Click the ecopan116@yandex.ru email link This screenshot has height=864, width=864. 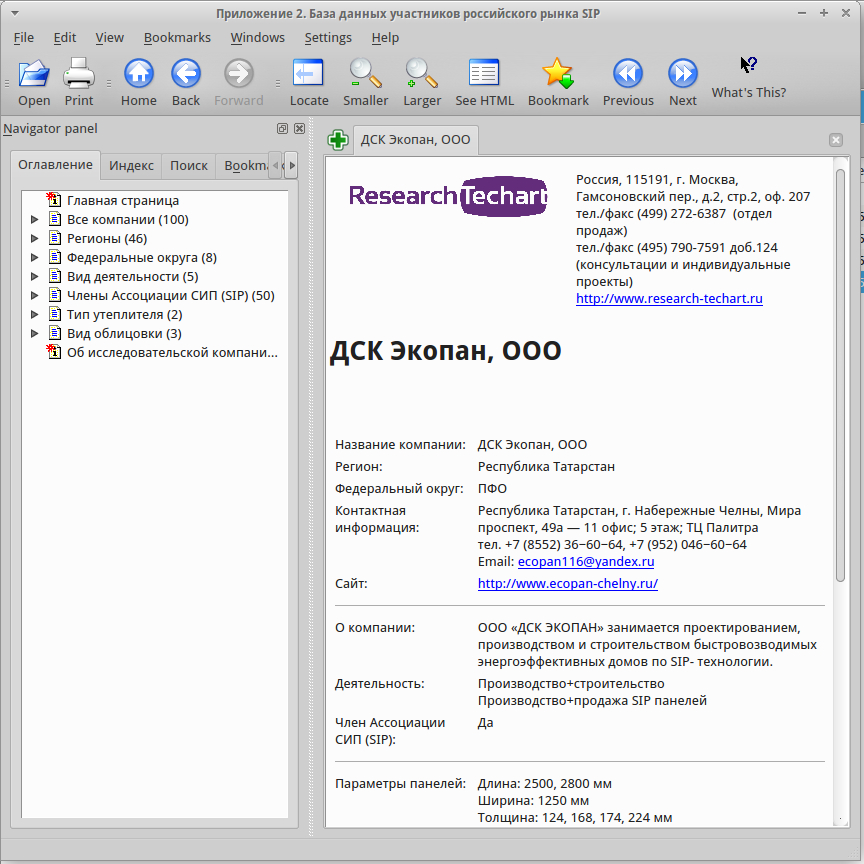586,561
